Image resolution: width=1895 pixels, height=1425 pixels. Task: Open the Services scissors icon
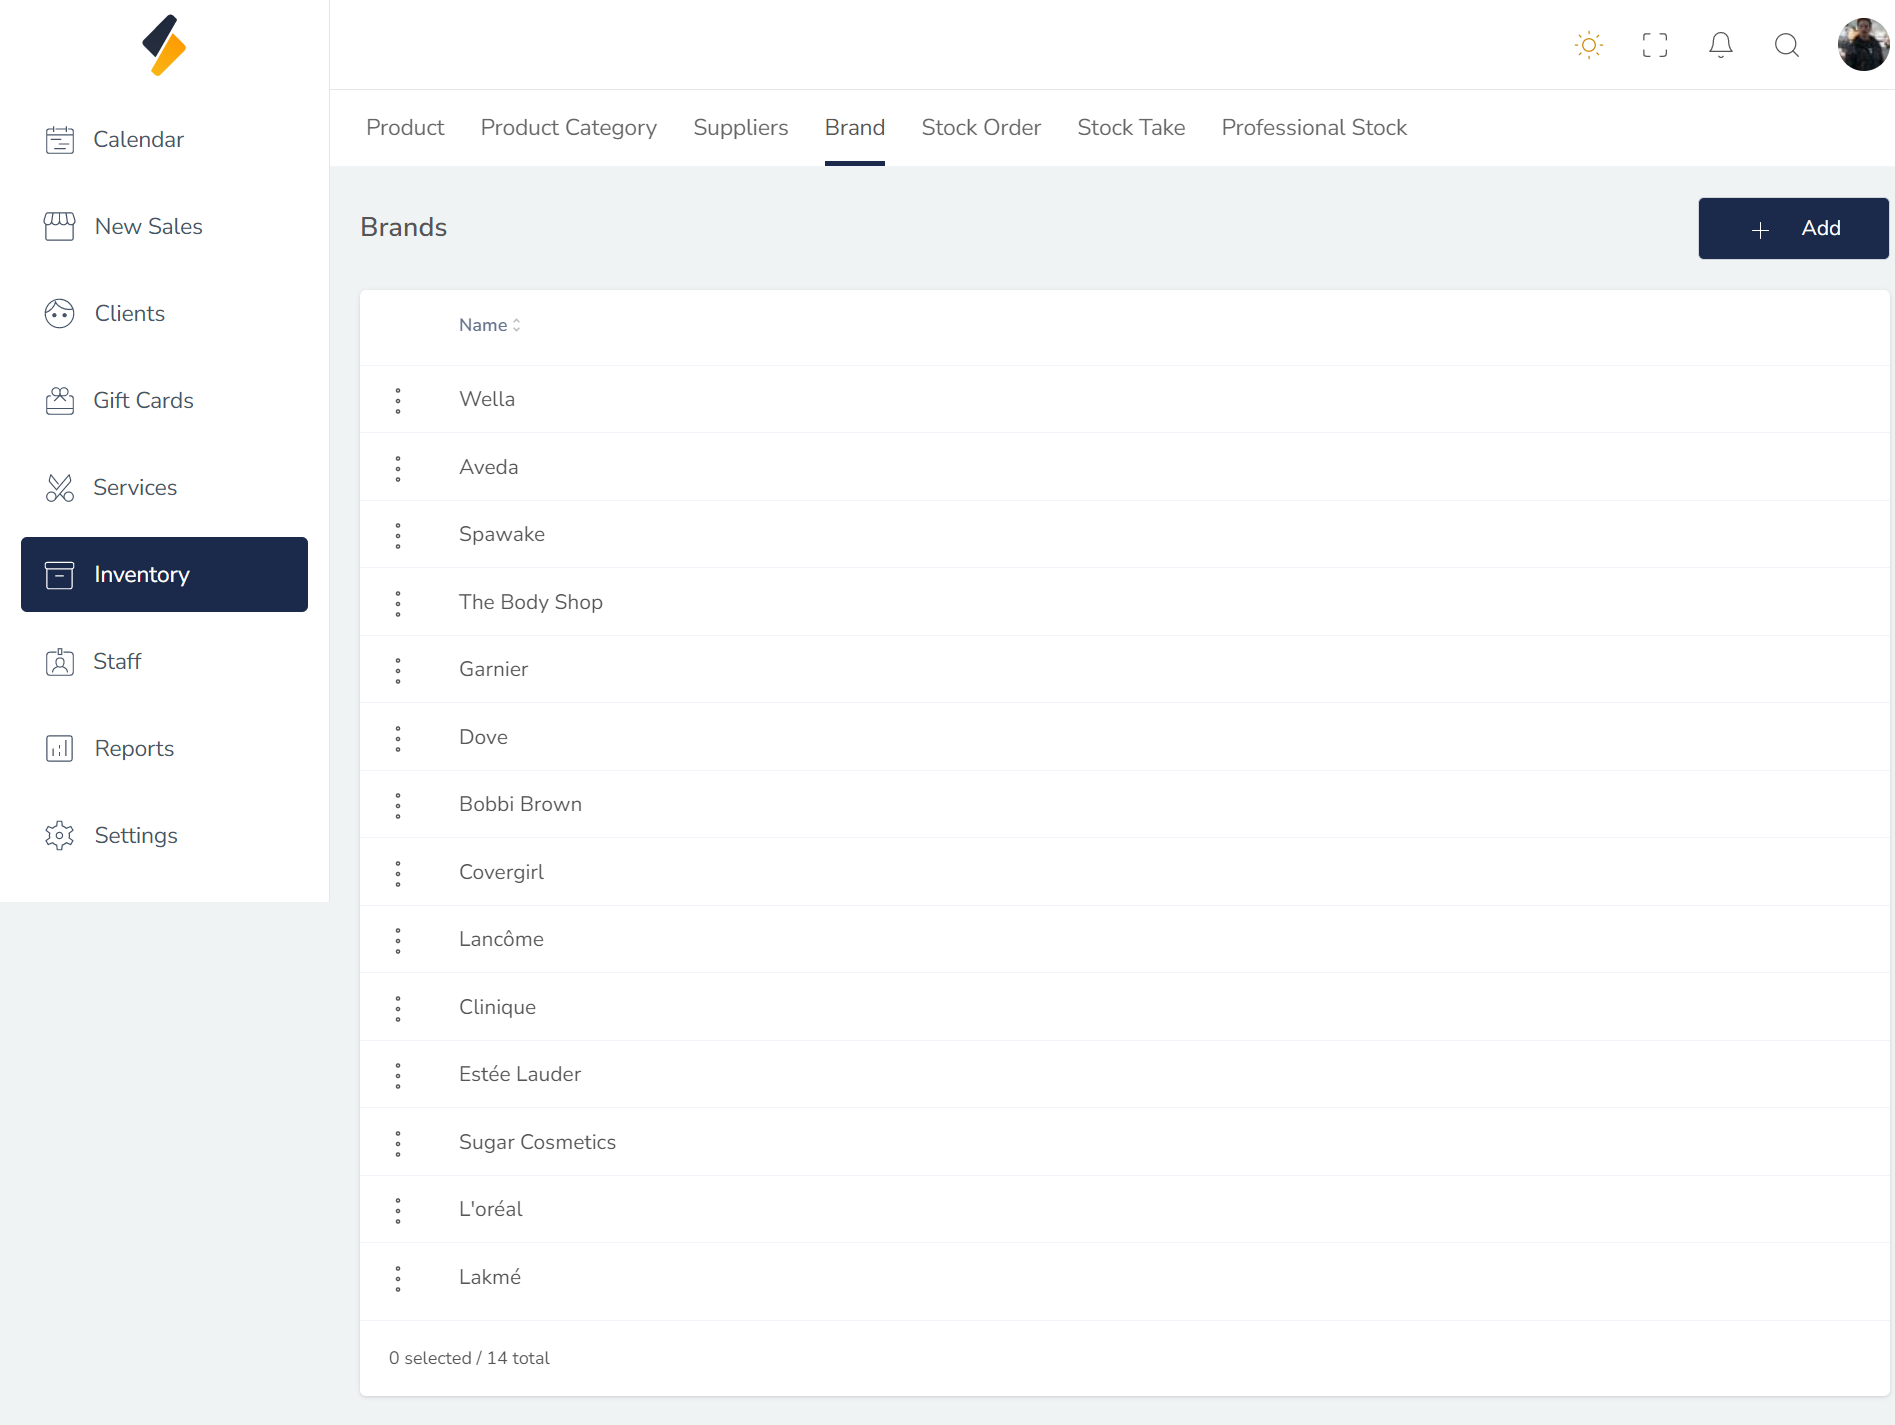click(x=60, y=488)
